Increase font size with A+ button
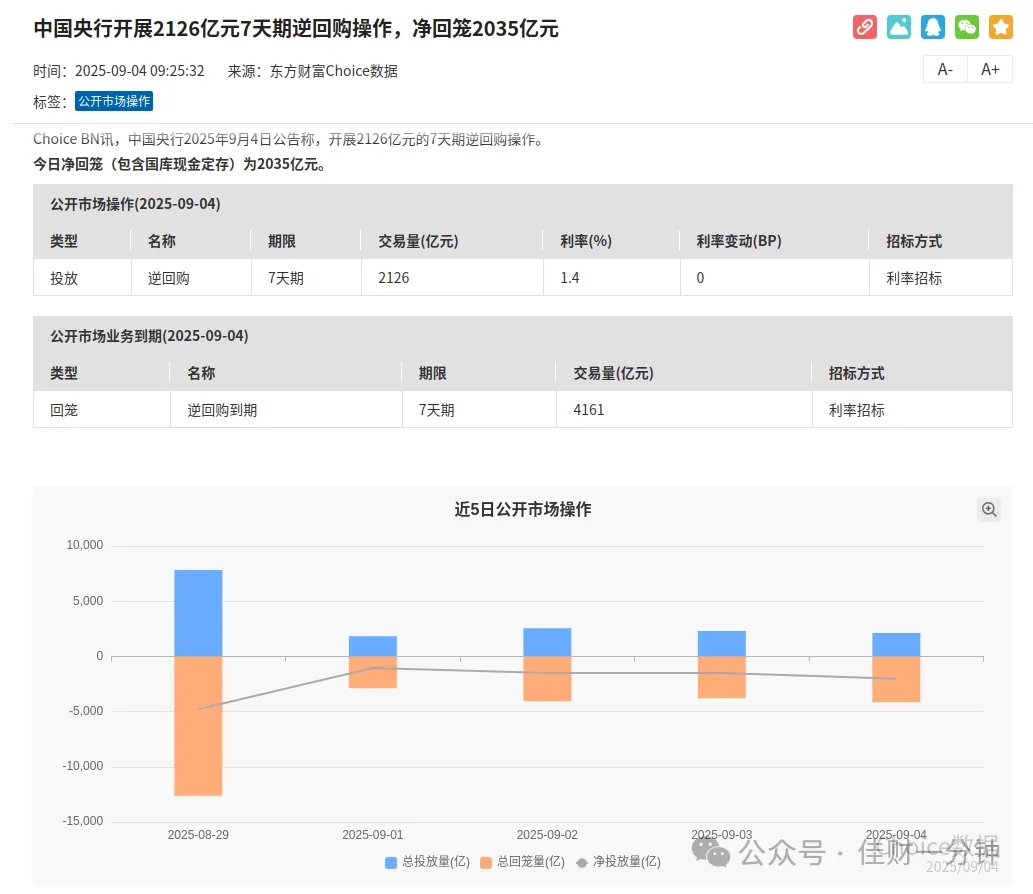 click(990, 69)
